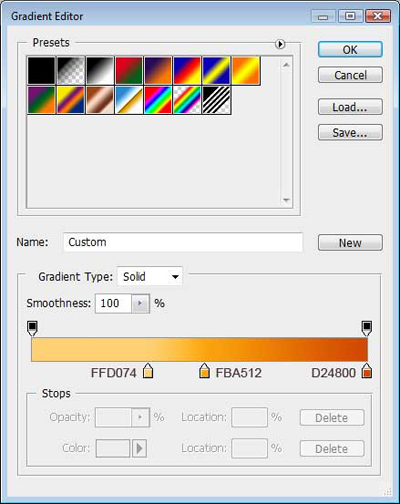The image size is (400, 504).
Task: Click the presets scrollbar down arrow
Action: click(x=286, y=200)
